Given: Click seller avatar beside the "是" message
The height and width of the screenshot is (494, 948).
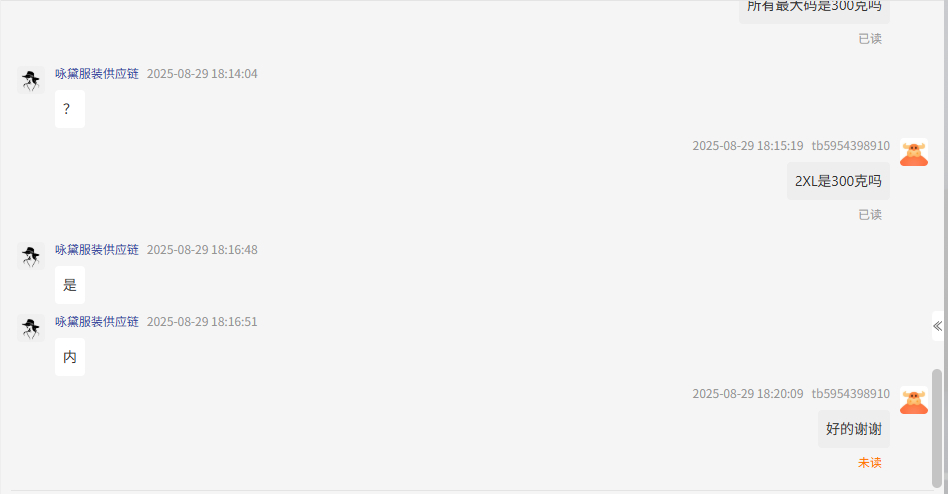Looking at the screenshot, I should [31, 256].
